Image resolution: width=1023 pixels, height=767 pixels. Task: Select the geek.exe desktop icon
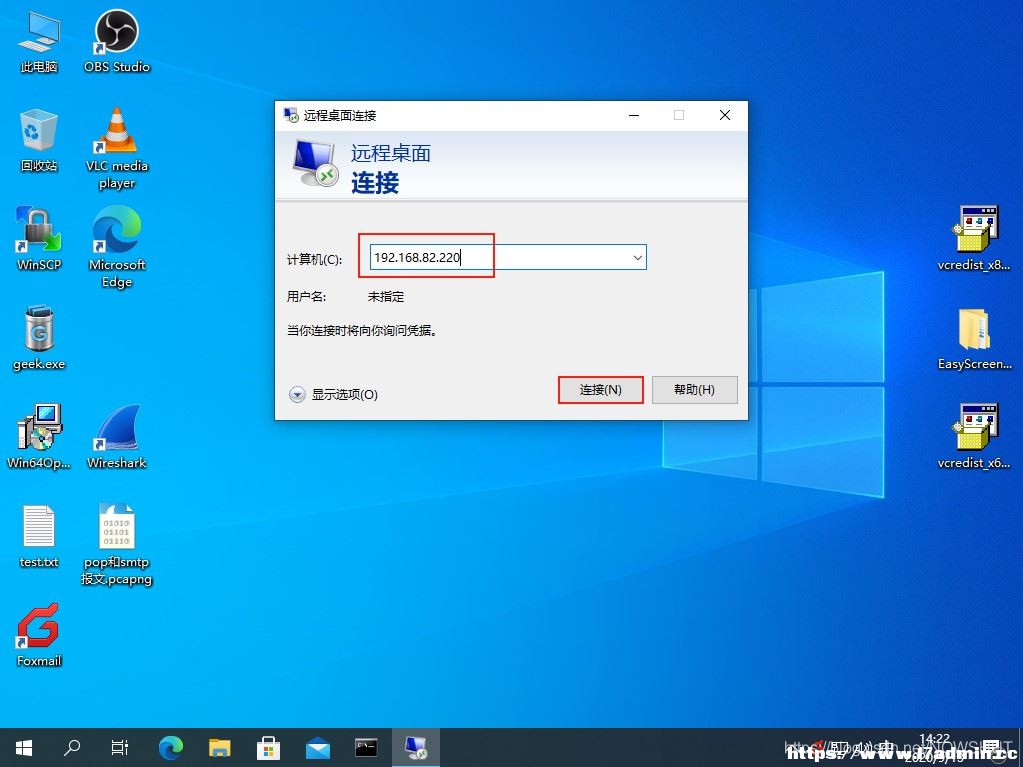click(38, 338)
